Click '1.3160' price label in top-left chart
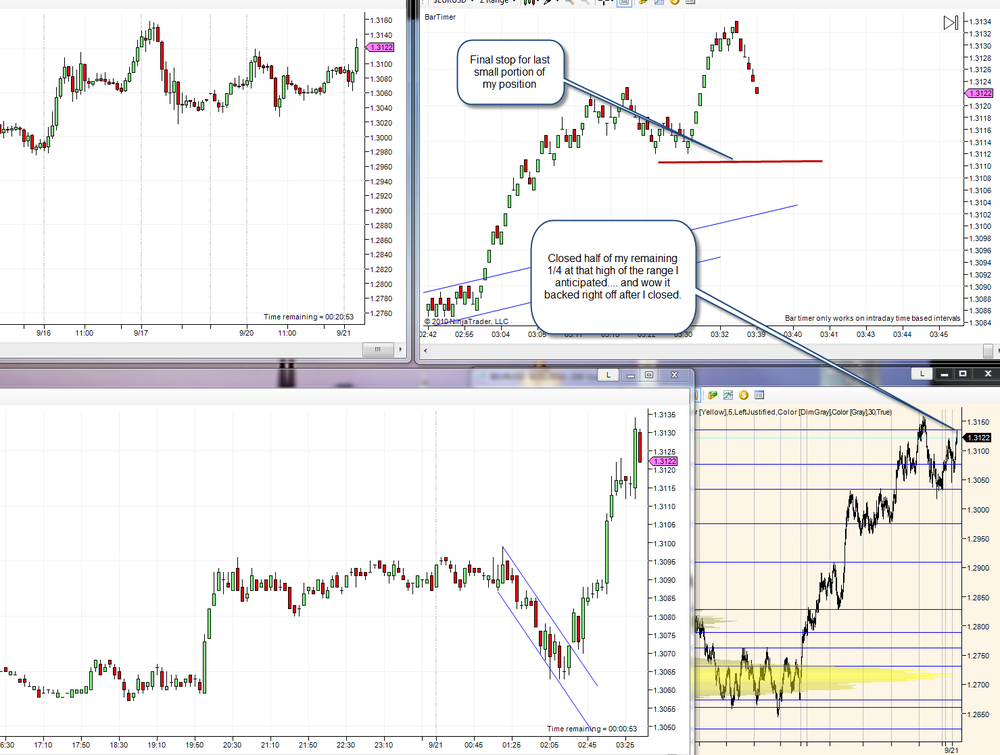Image resolution: width=1000 pixels, height=755 pixels. [381, 20]
